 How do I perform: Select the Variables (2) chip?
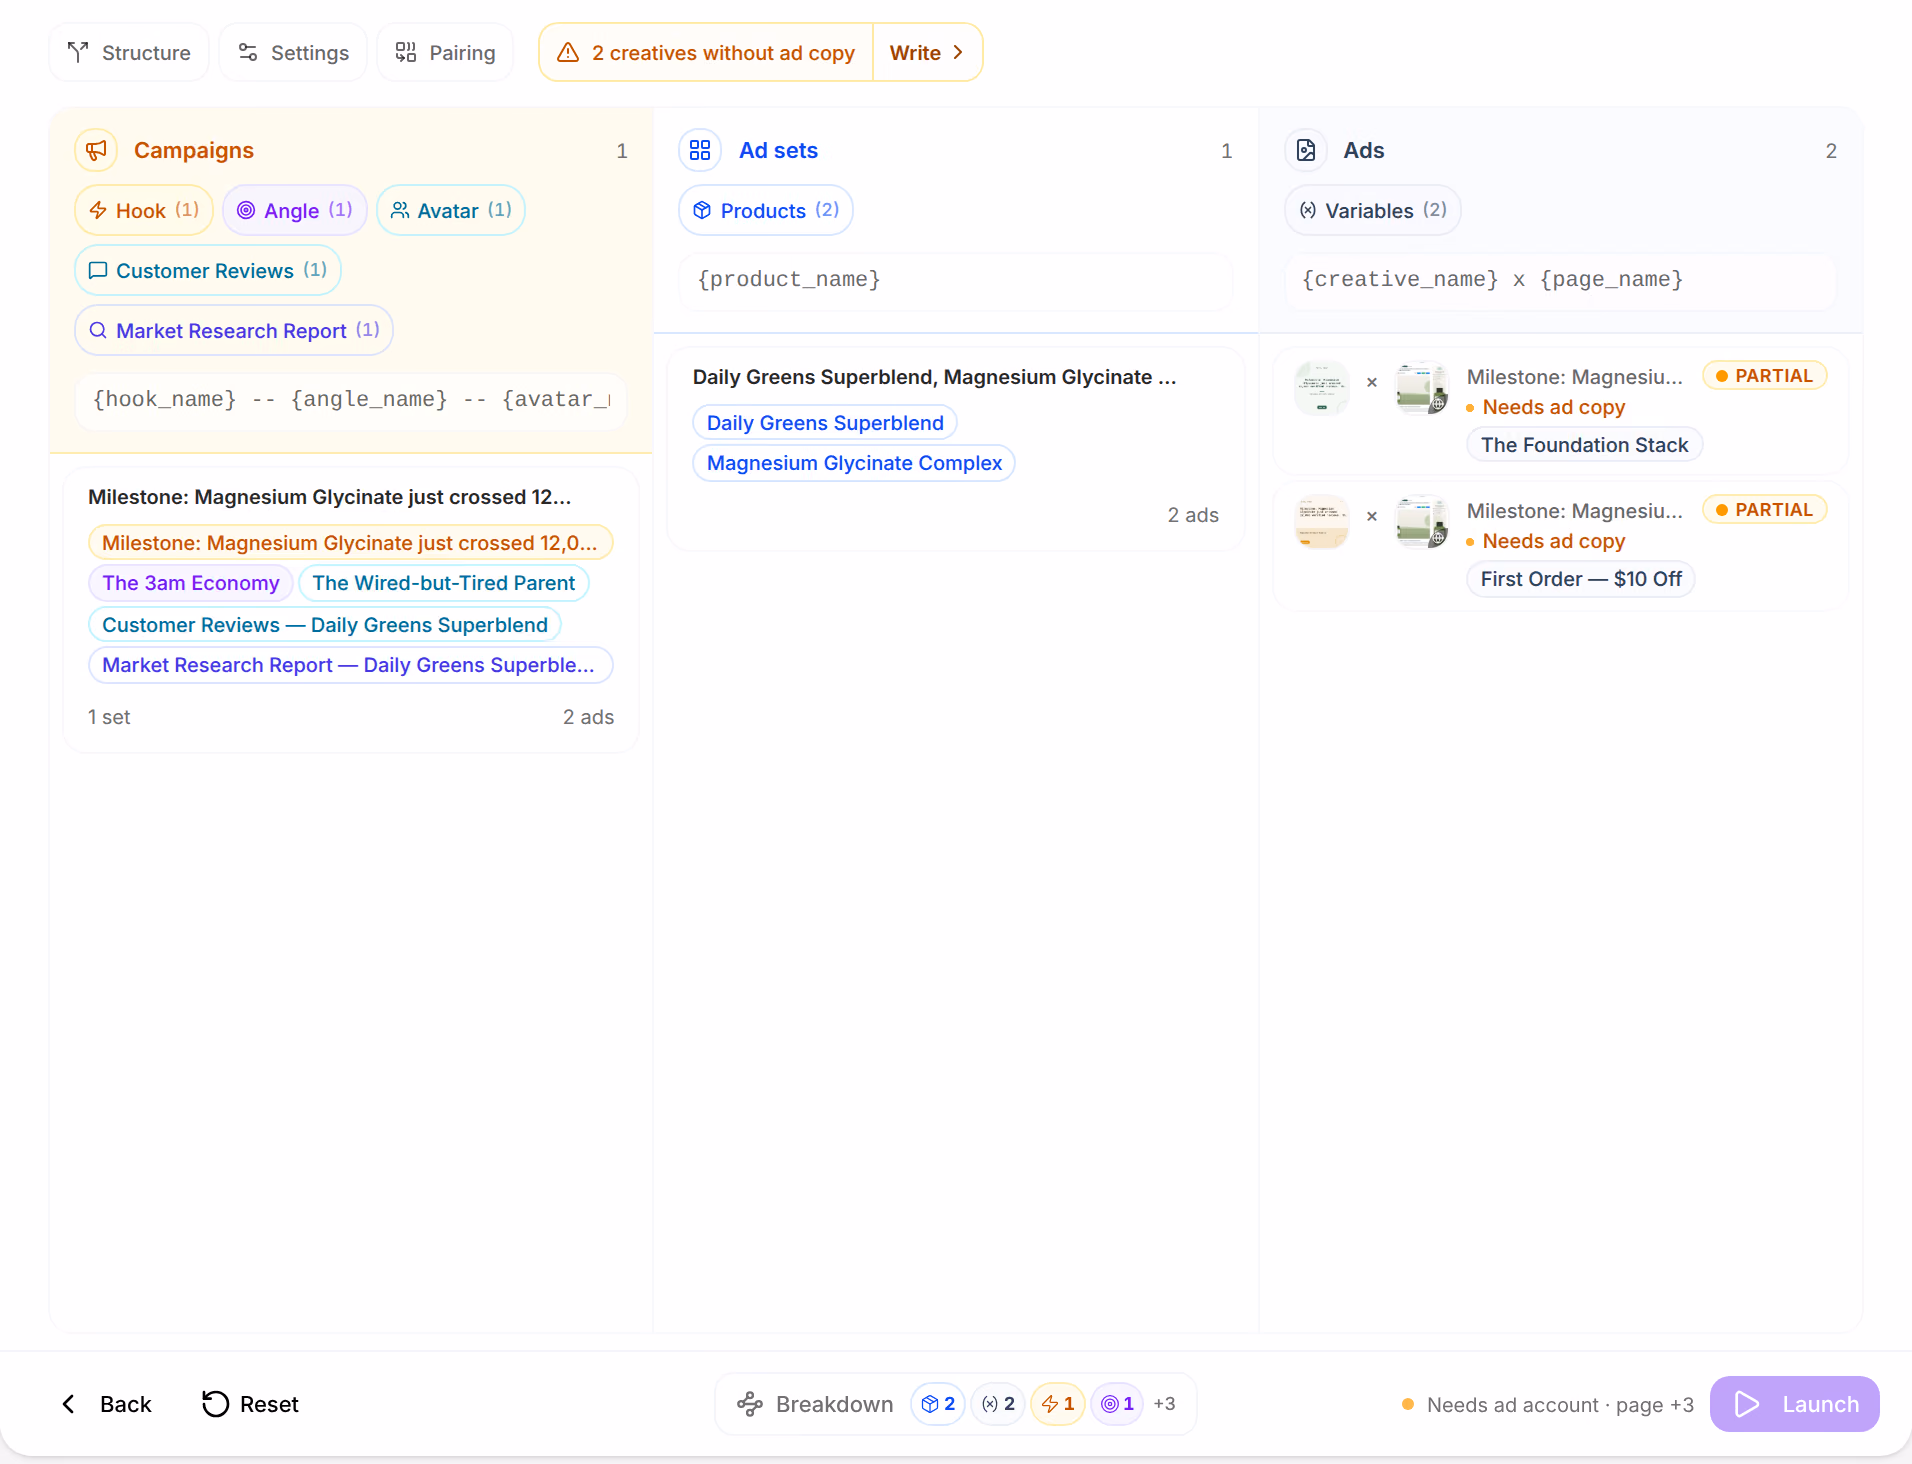(1373, 210)
